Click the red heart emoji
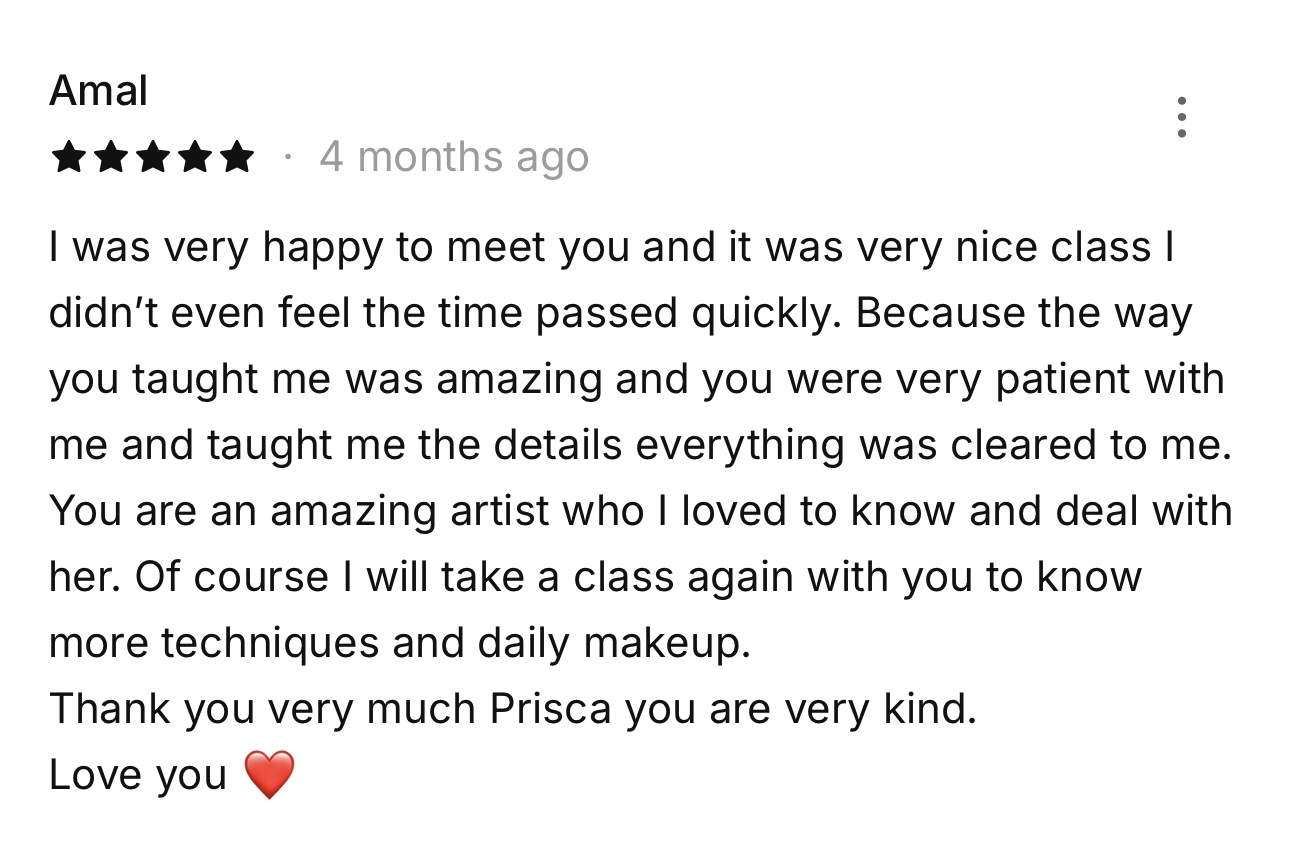1290x846 pixels. click(269, 775)
